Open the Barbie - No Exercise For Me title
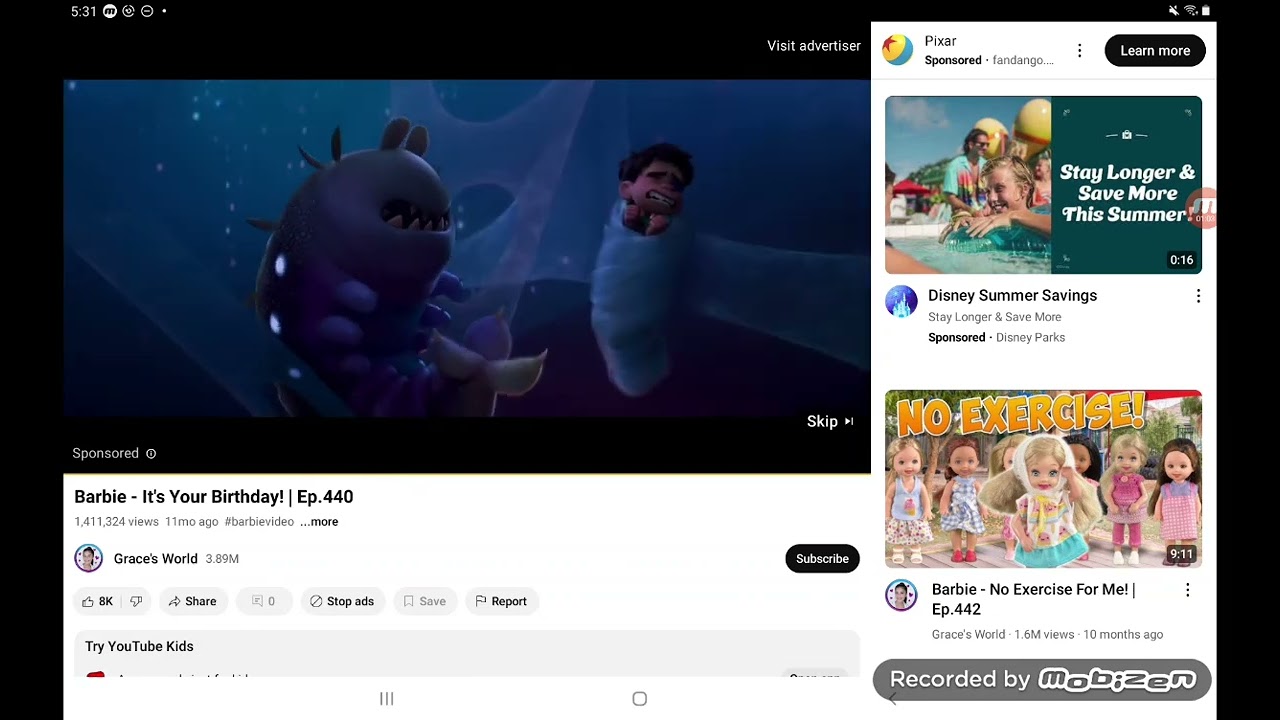The image size is (1280, 720). tap(1034, 599)
